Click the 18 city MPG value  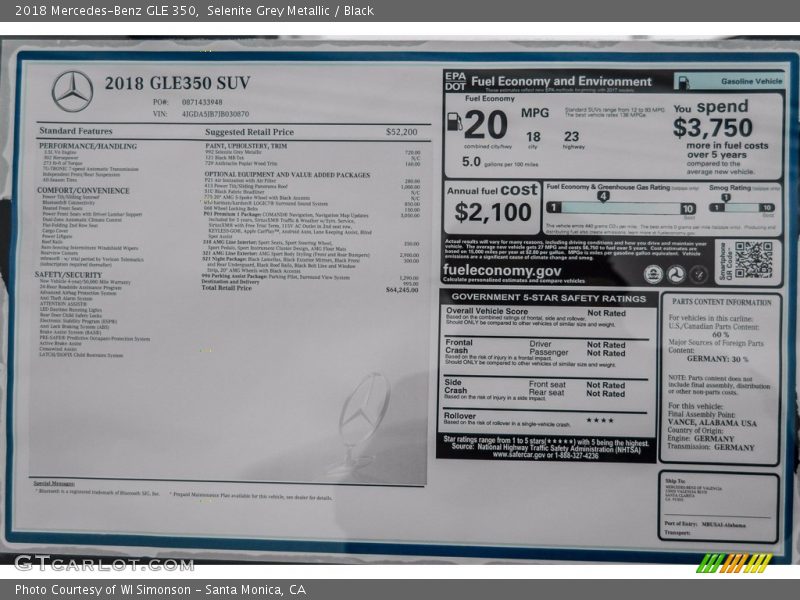pyautogui.click(x=533, y=137)
